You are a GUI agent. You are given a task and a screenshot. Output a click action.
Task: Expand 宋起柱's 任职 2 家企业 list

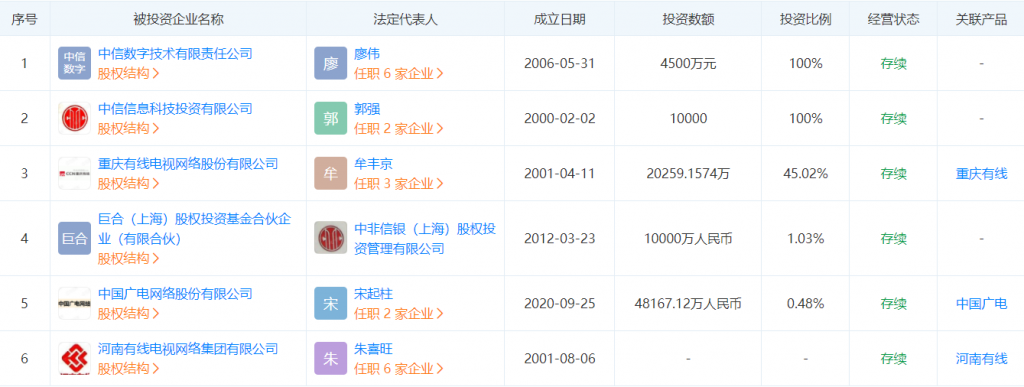[399, 313]
